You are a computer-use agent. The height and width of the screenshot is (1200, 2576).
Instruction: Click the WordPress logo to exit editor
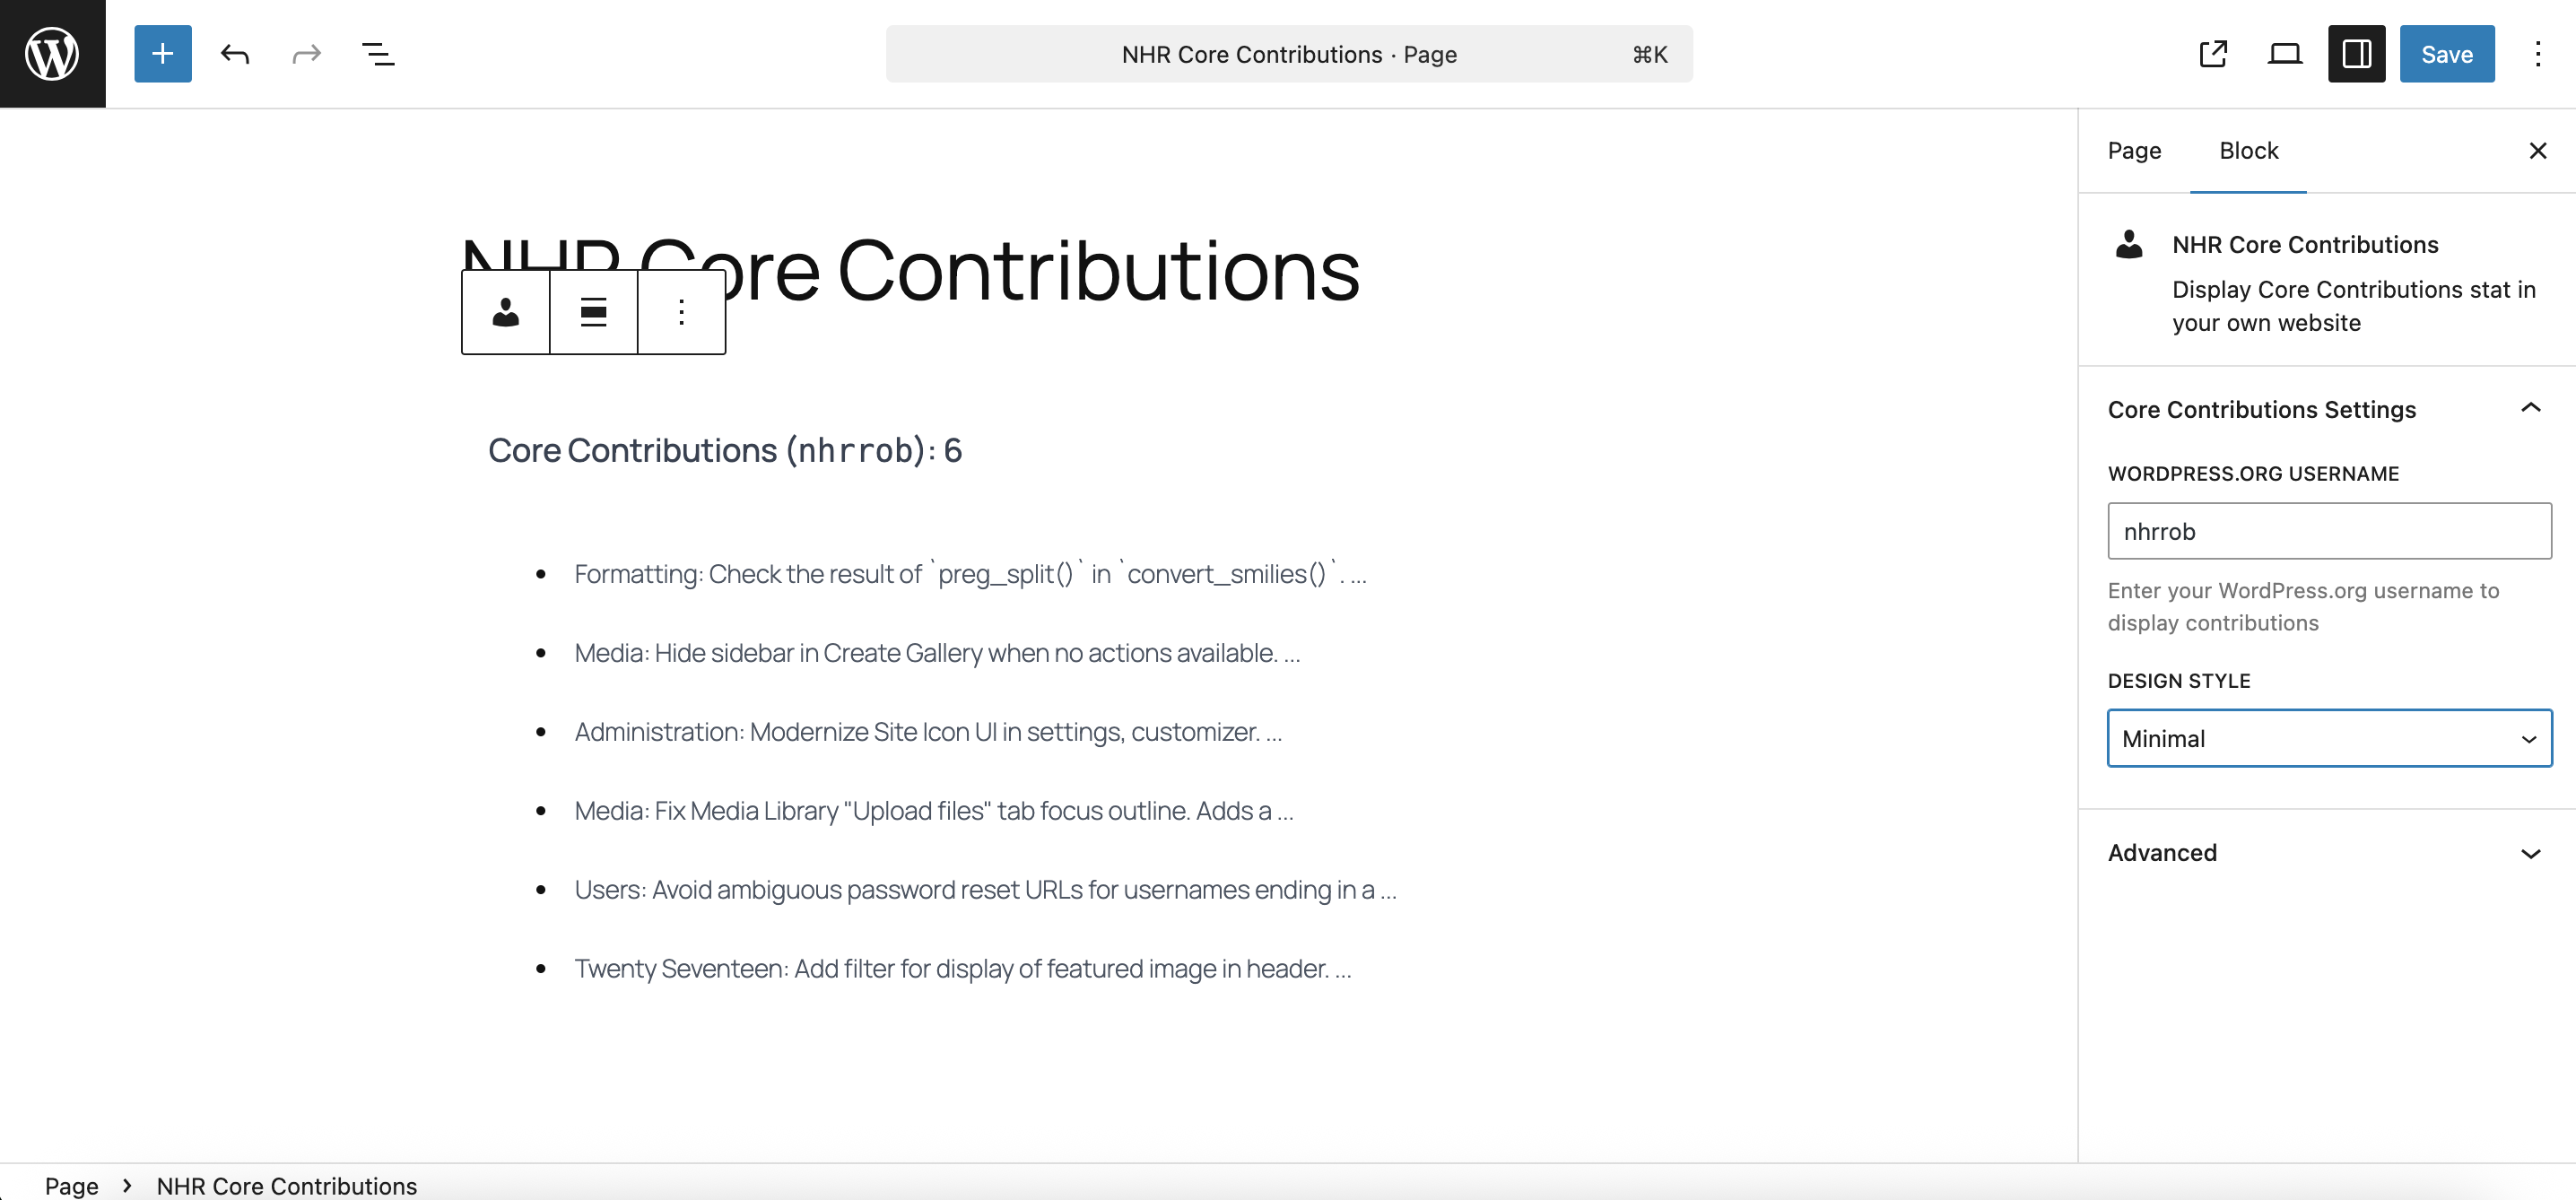(52, 54)
